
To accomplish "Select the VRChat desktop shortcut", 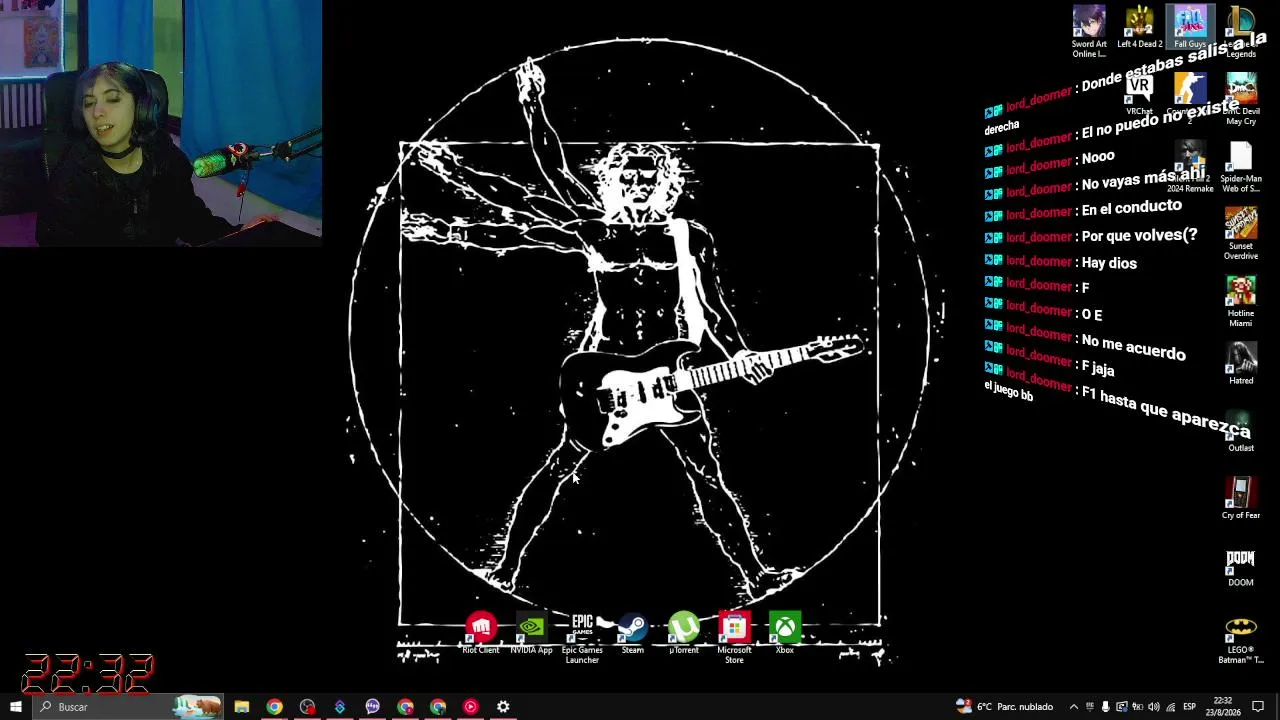I will point(1139,95).
